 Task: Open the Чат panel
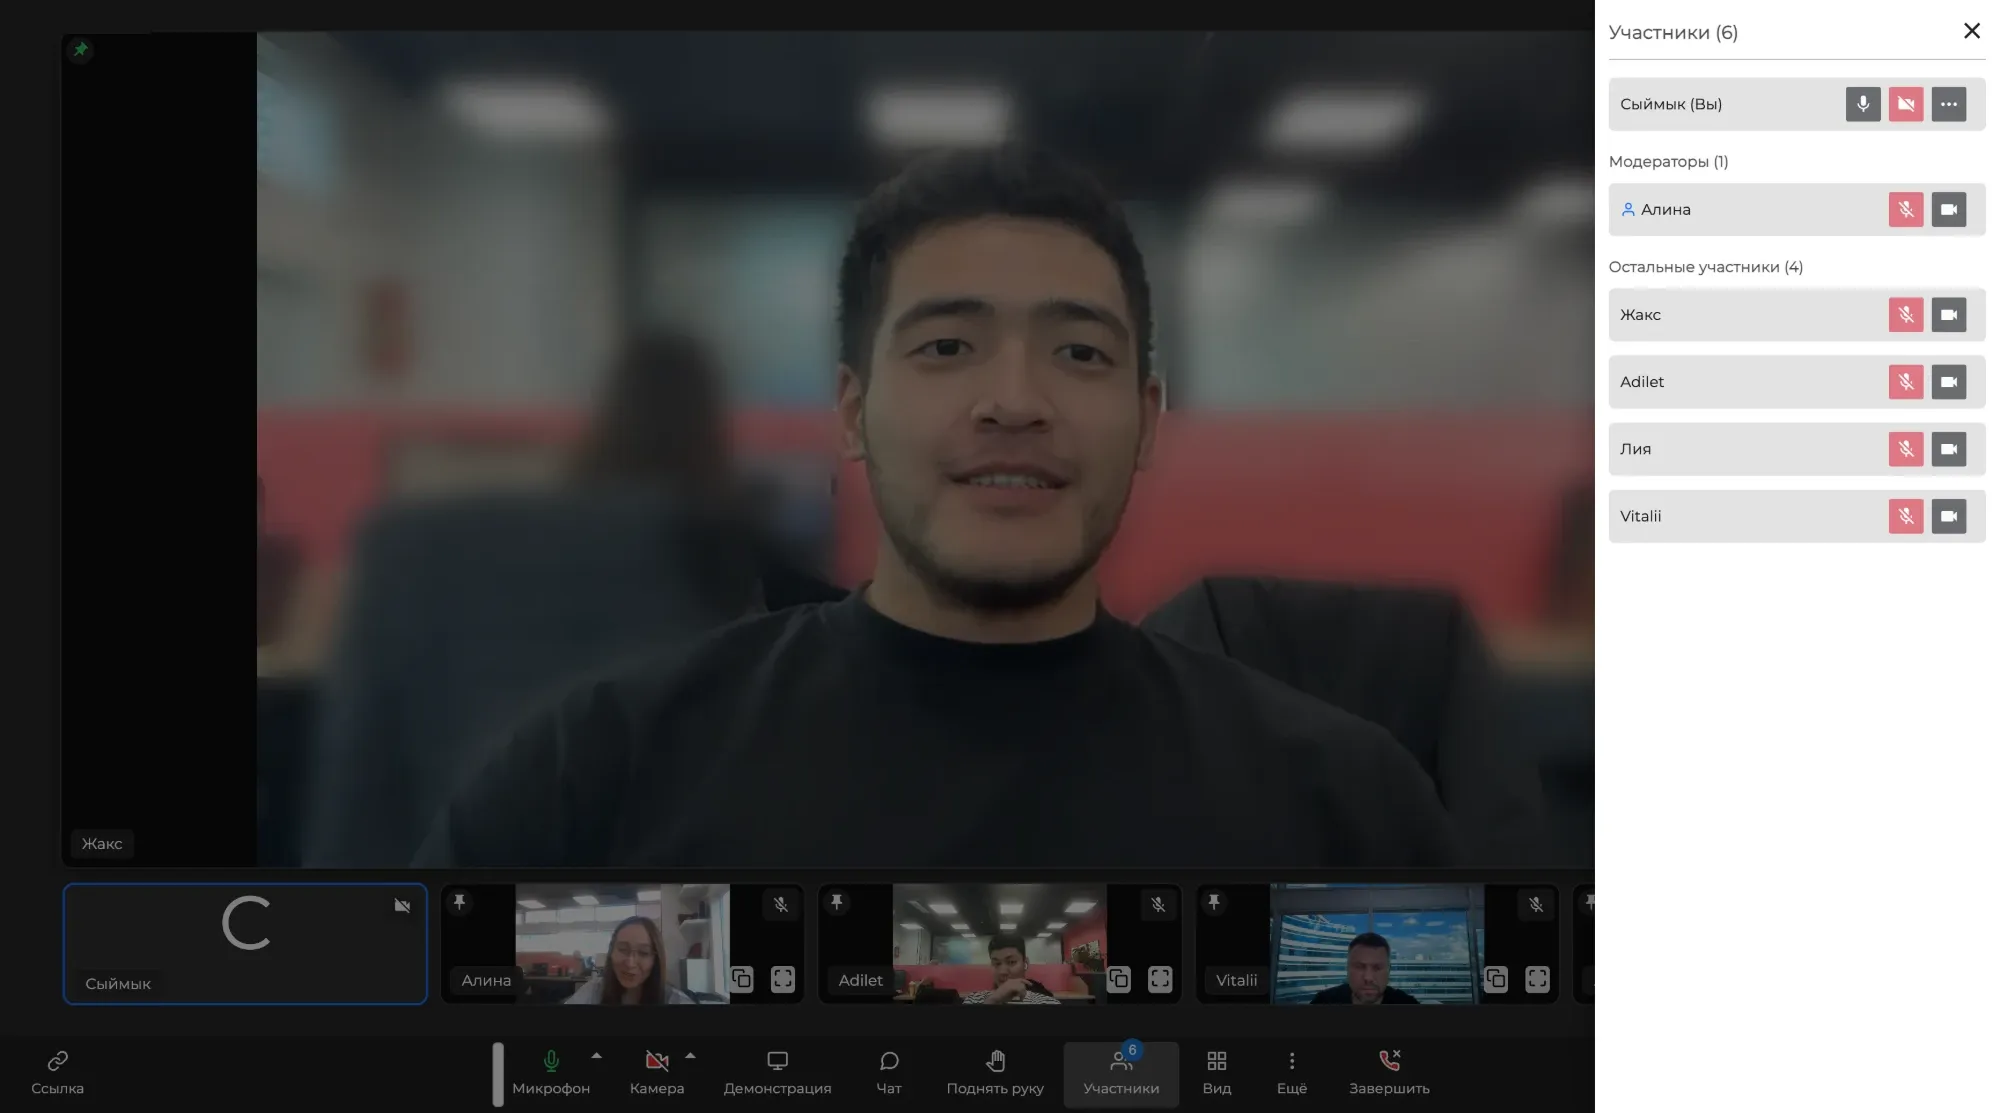[889, 1073]
